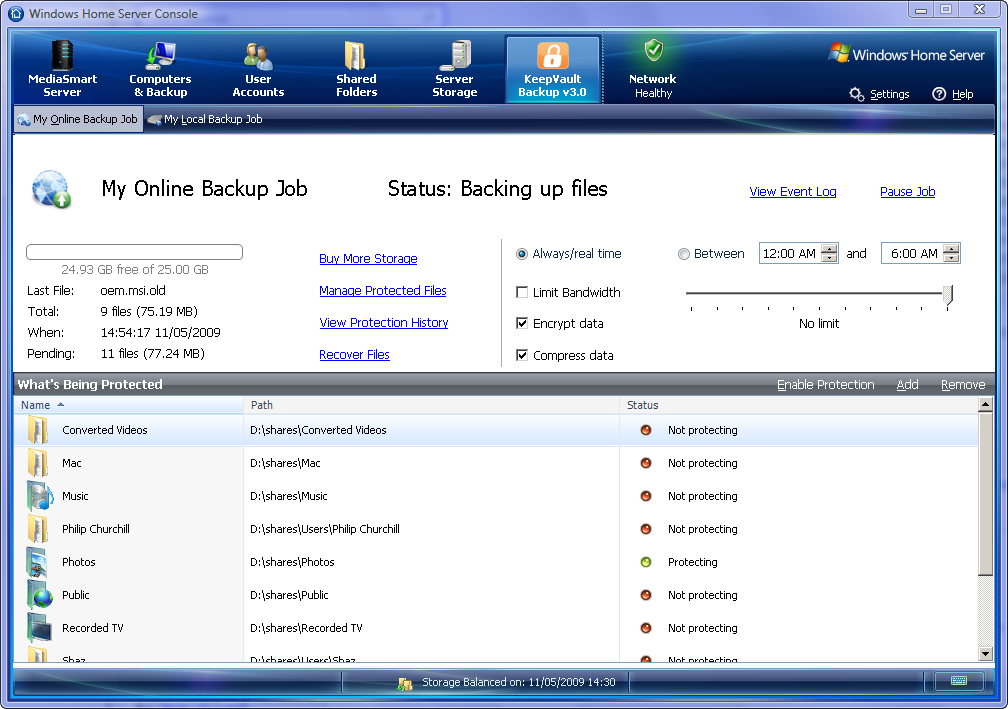Switch to My Local Backup Job tab
The height and width of the screenshot is (709, 1008).
(x=205, y=119)
